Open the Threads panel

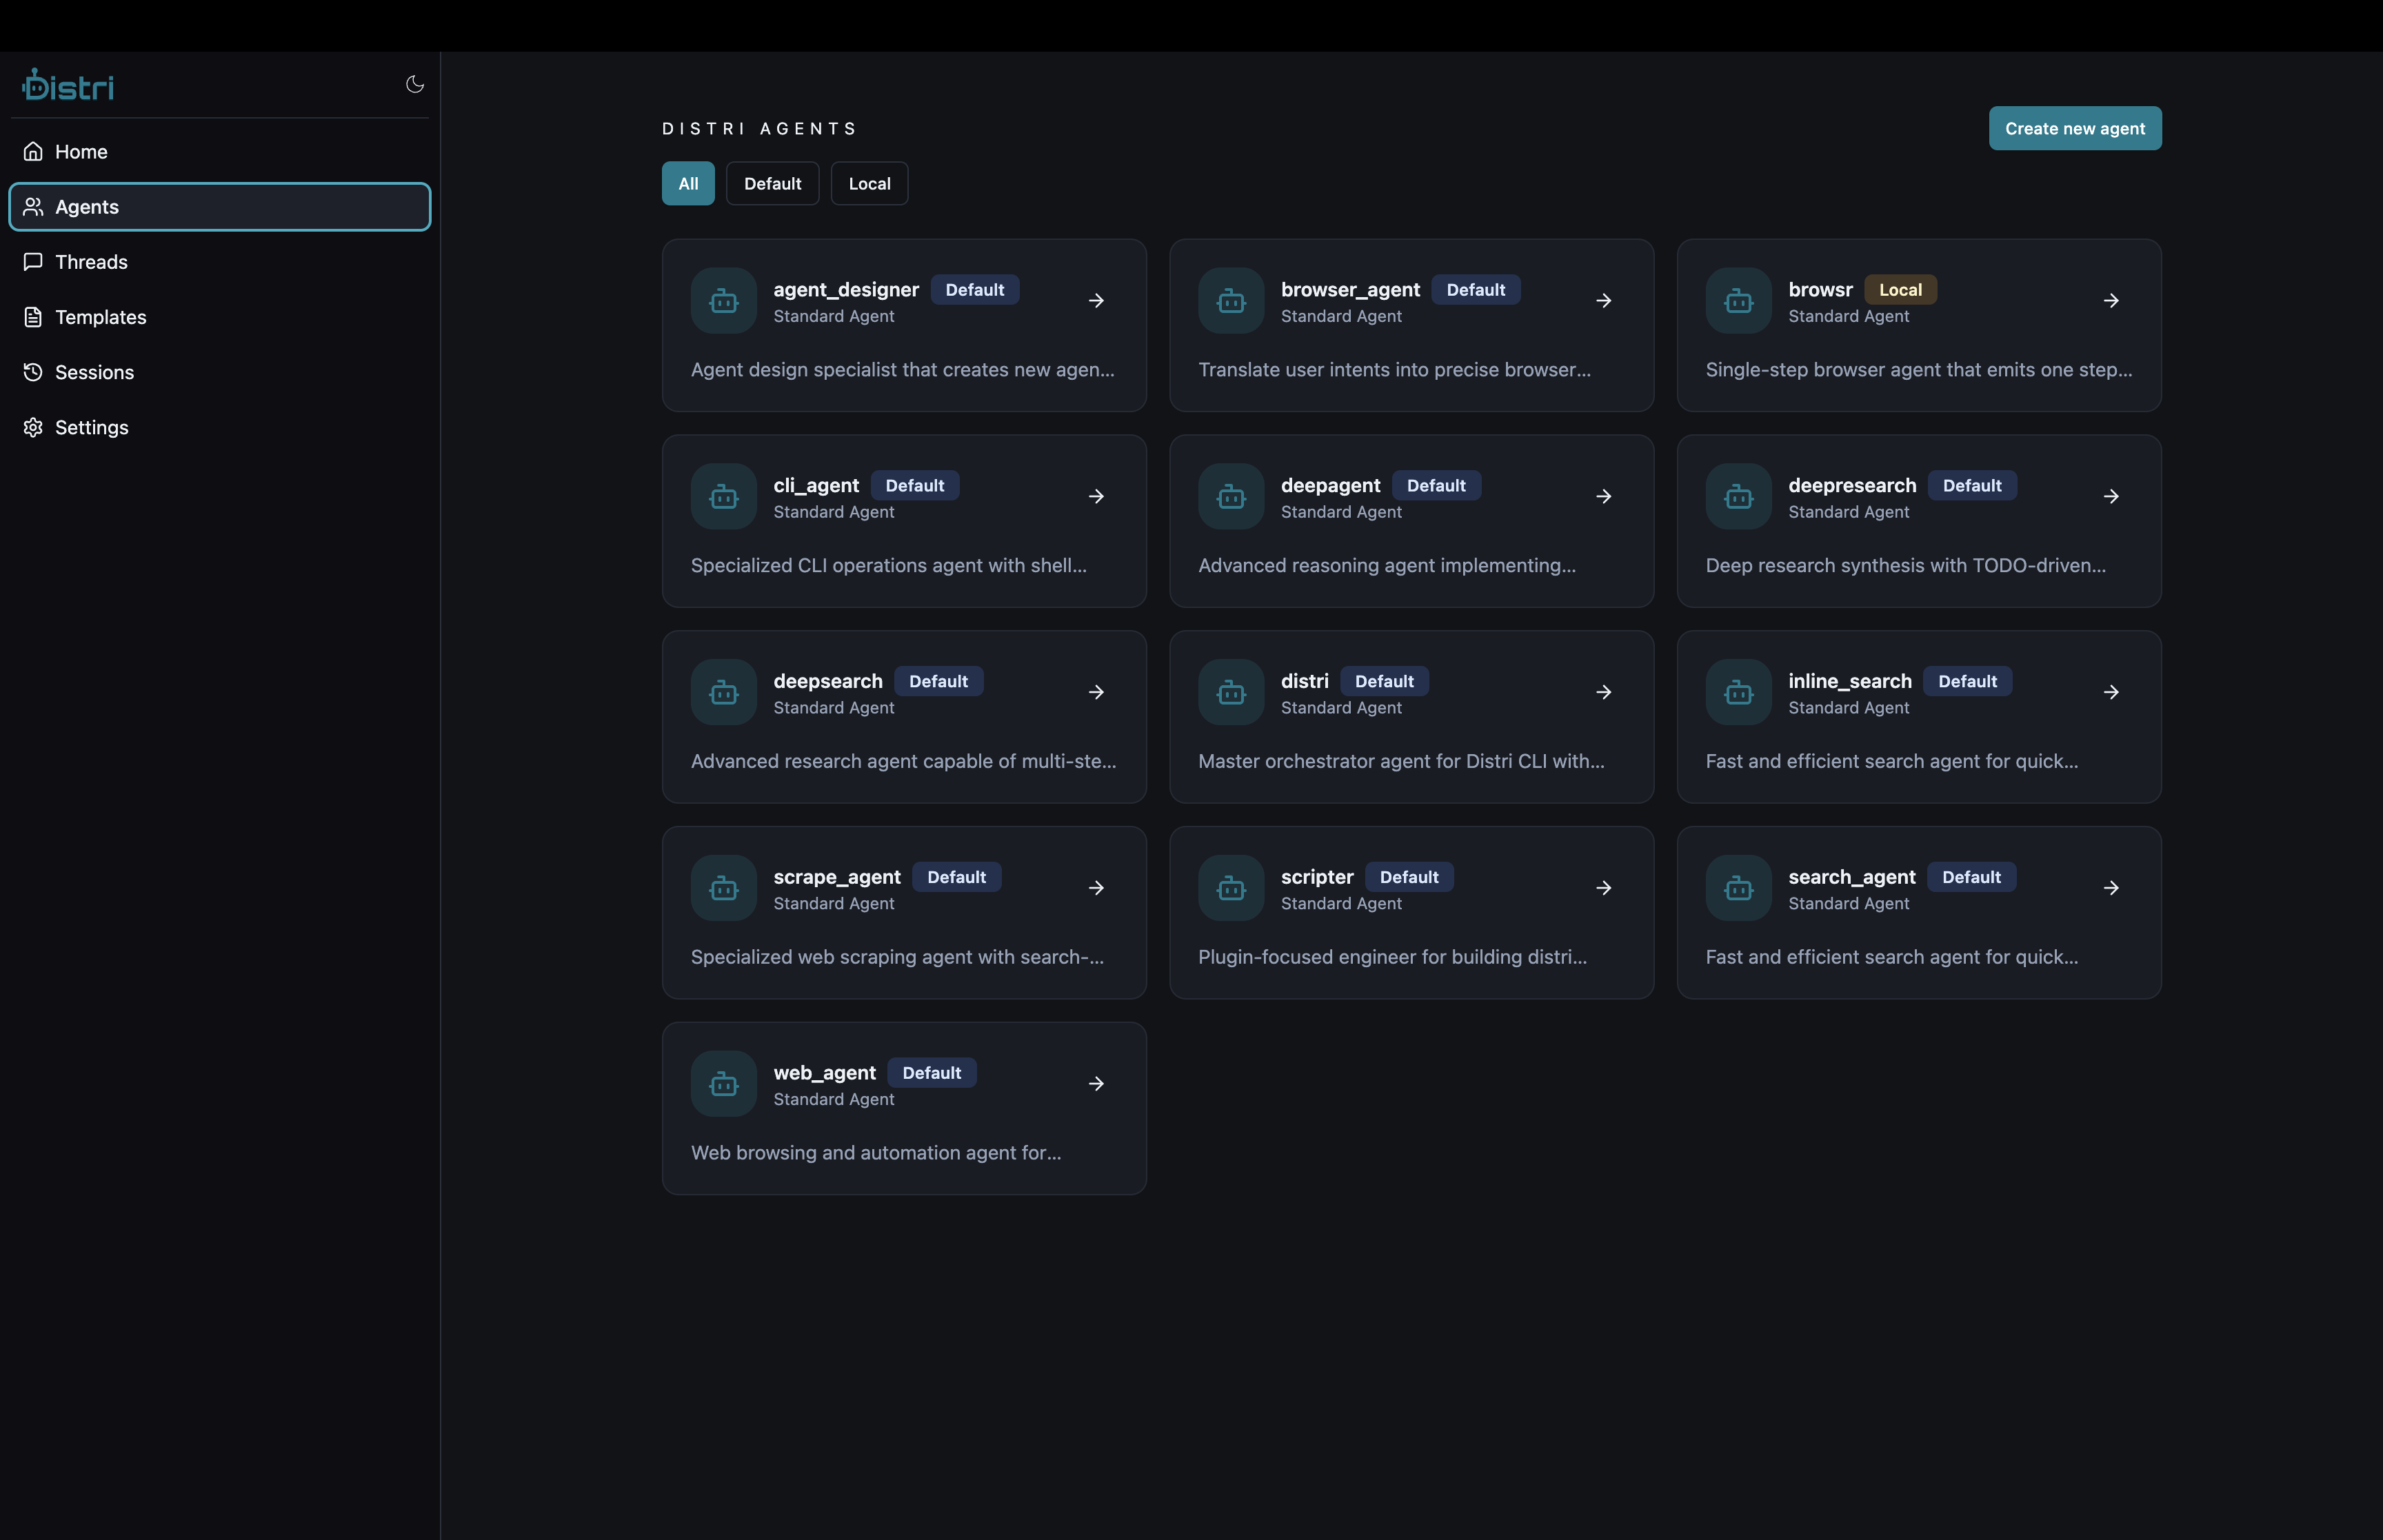pyautogui.click(x=91, y=262)
